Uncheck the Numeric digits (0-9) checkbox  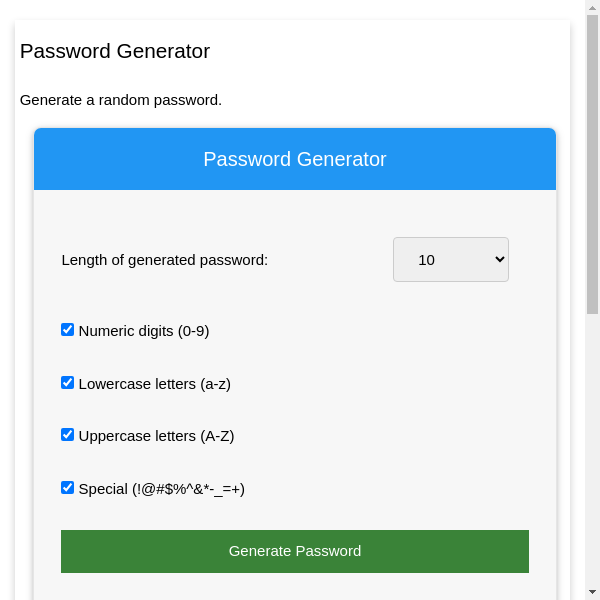[68, 330]
